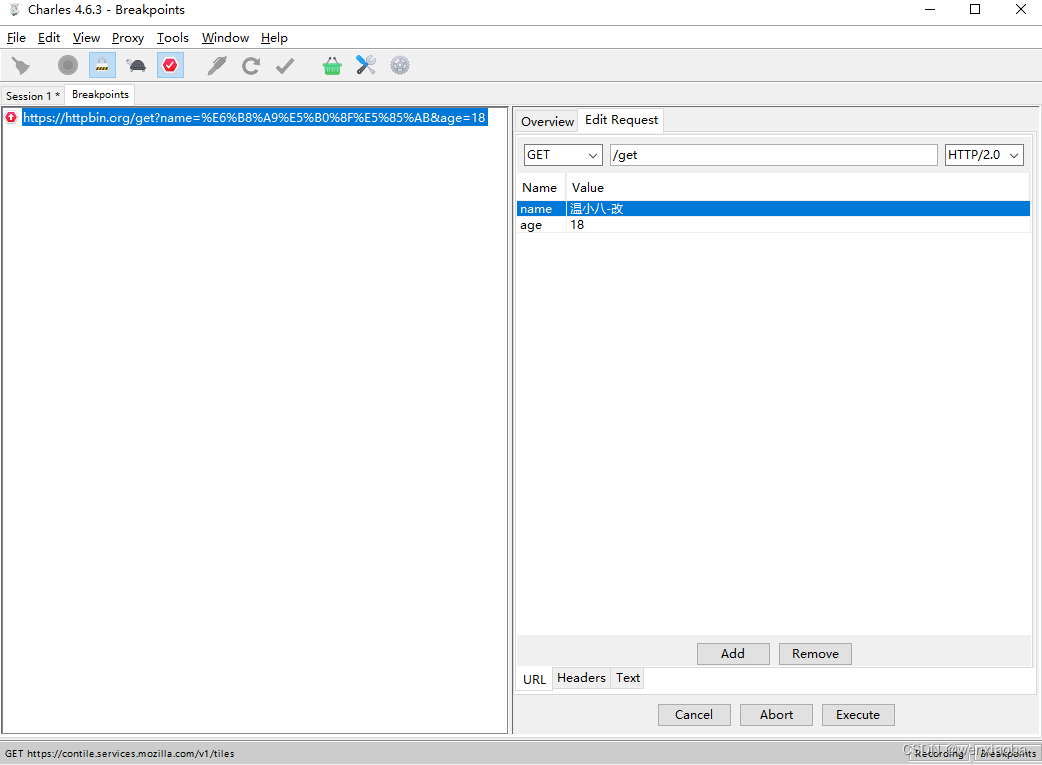Click the Name column header
Image resolution: width=1042 pixels, height=765 pixels.
pos(540,187)
